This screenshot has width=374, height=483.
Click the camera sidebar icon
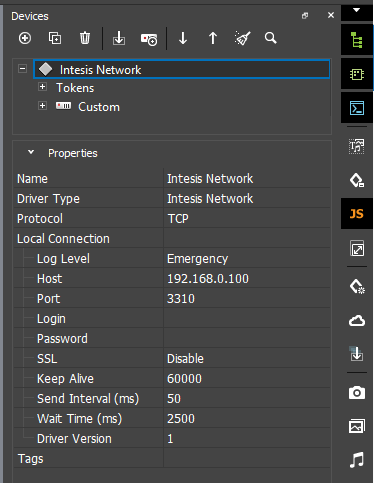[x=357, y=393]
